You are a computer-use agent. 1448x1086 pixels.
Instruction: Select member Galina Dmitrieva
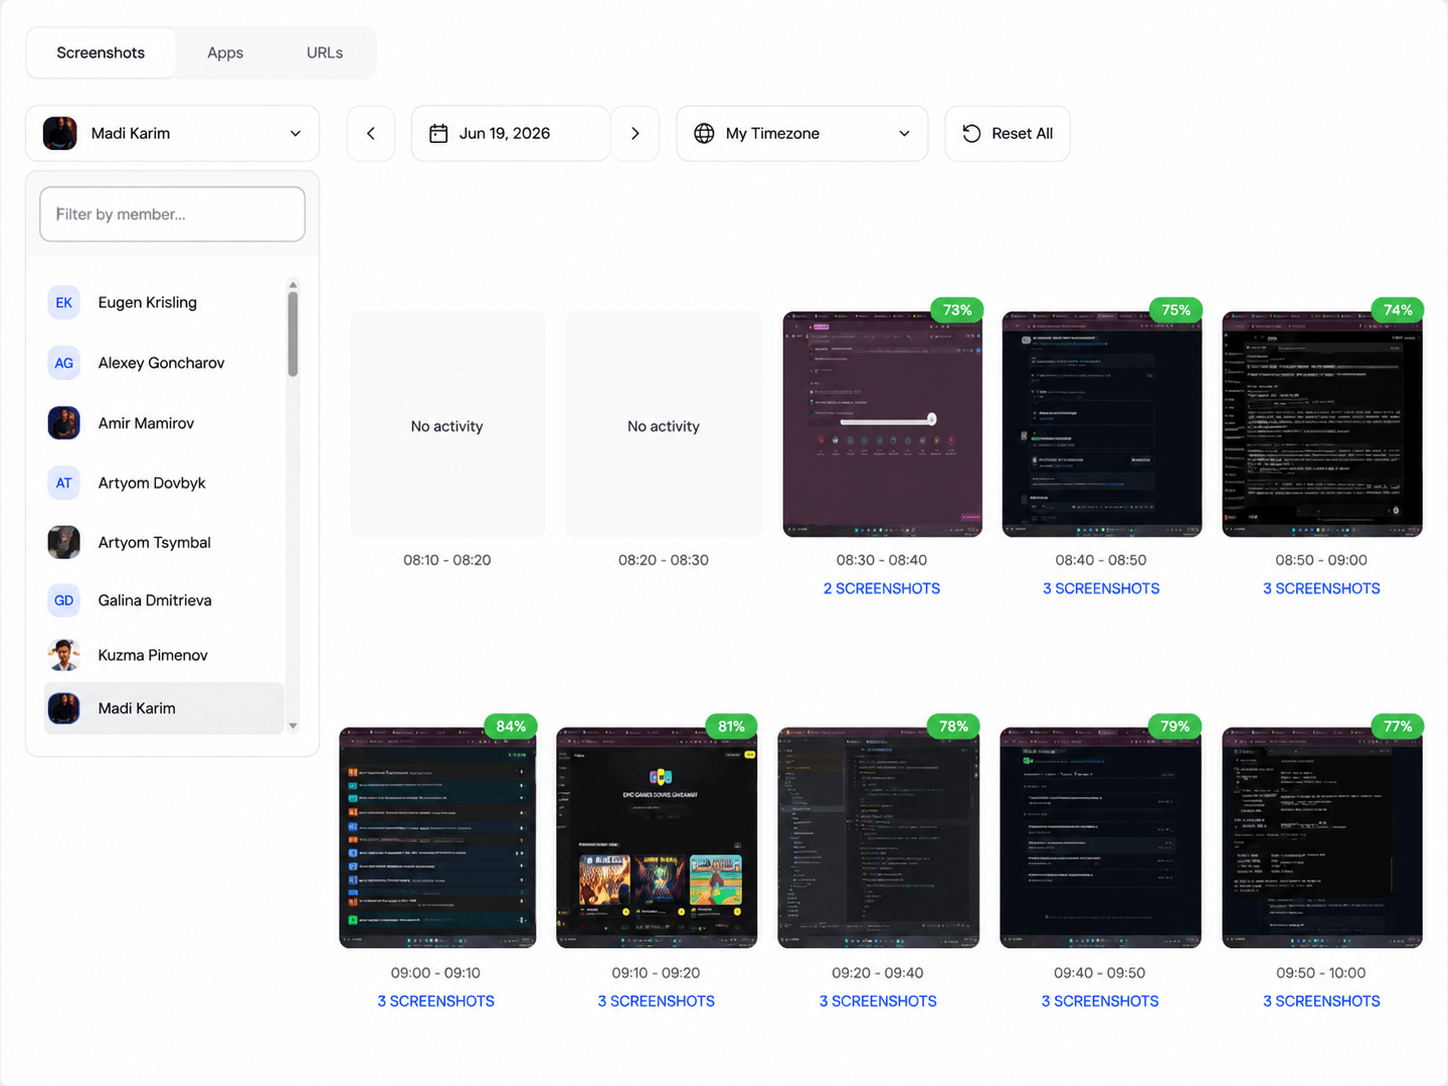[x=164, y=600]
